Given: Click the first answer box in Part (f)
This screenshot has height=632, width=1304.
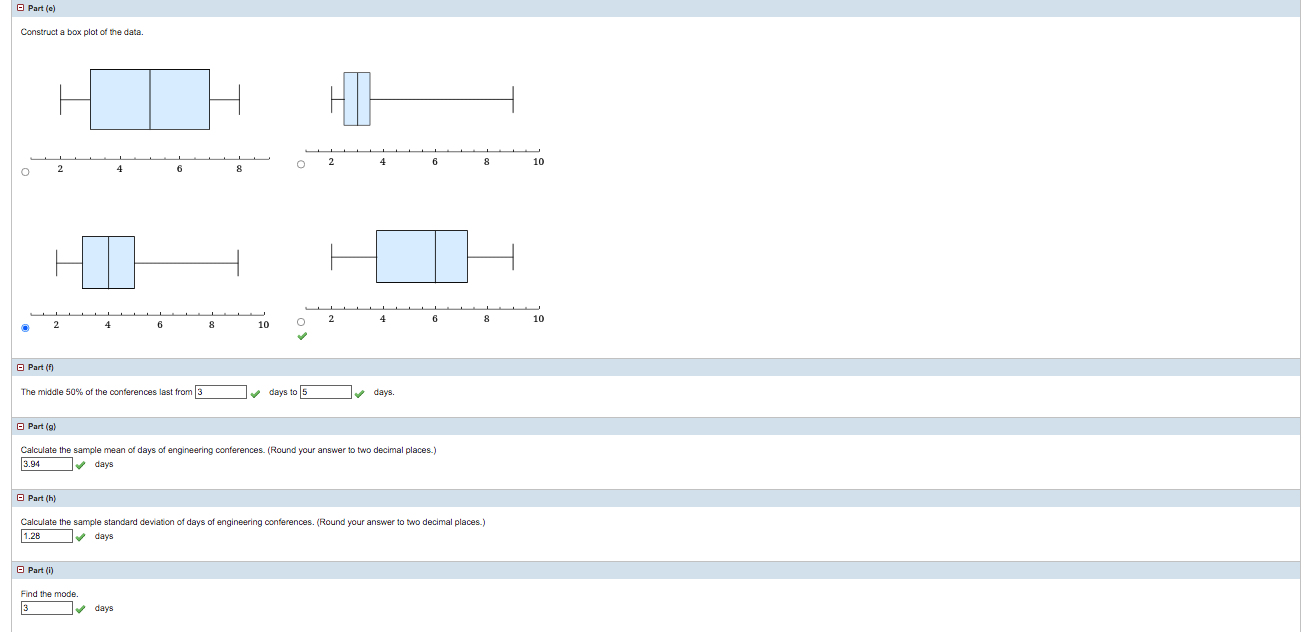Looking at the screenshot, I should (x=220, y=391).
